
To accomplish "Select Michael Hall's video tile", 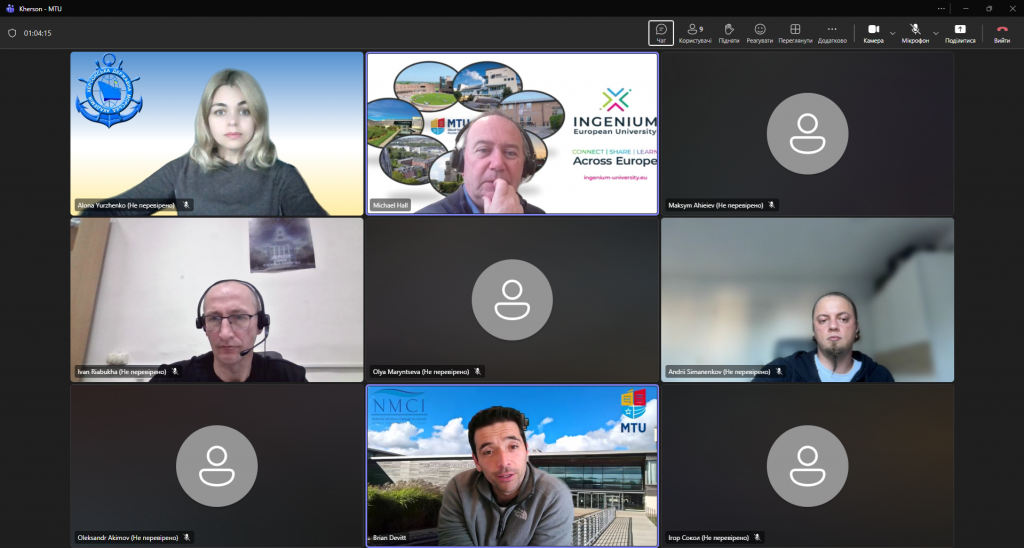I will 512,133.
